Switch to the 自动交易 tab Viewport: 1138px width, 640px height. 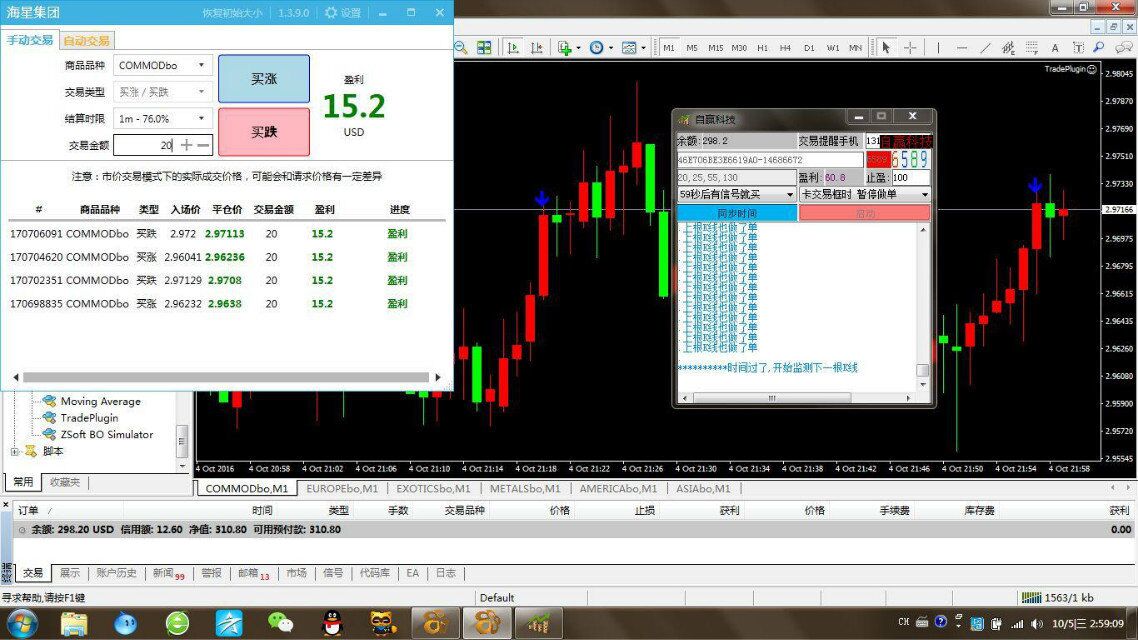86,41
